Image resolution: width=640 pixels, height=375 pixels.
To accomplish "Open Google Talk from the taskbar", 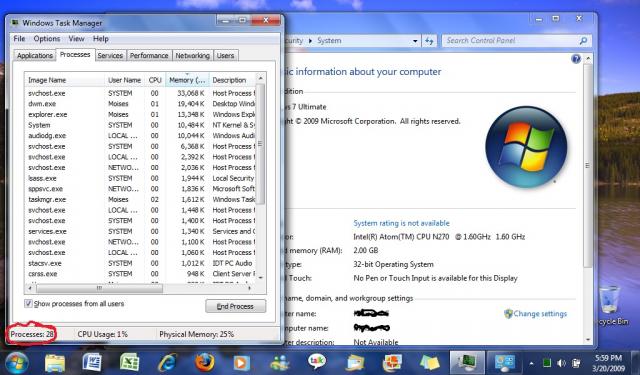I will click(317, 362).
